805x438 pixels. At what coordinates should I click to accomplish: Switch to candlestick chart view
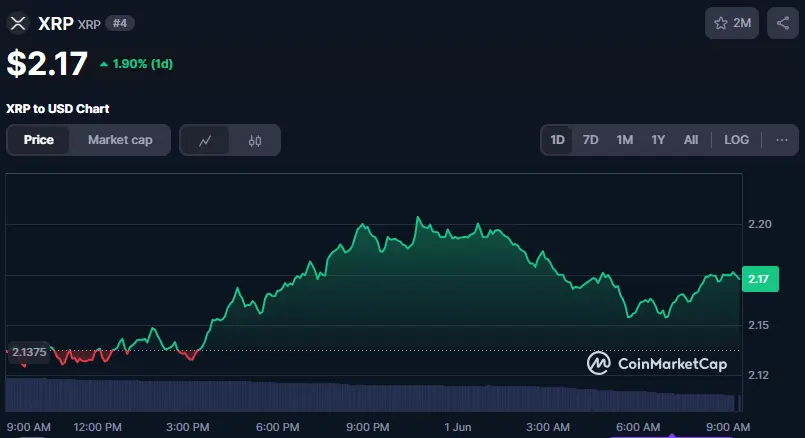[255, 141]
